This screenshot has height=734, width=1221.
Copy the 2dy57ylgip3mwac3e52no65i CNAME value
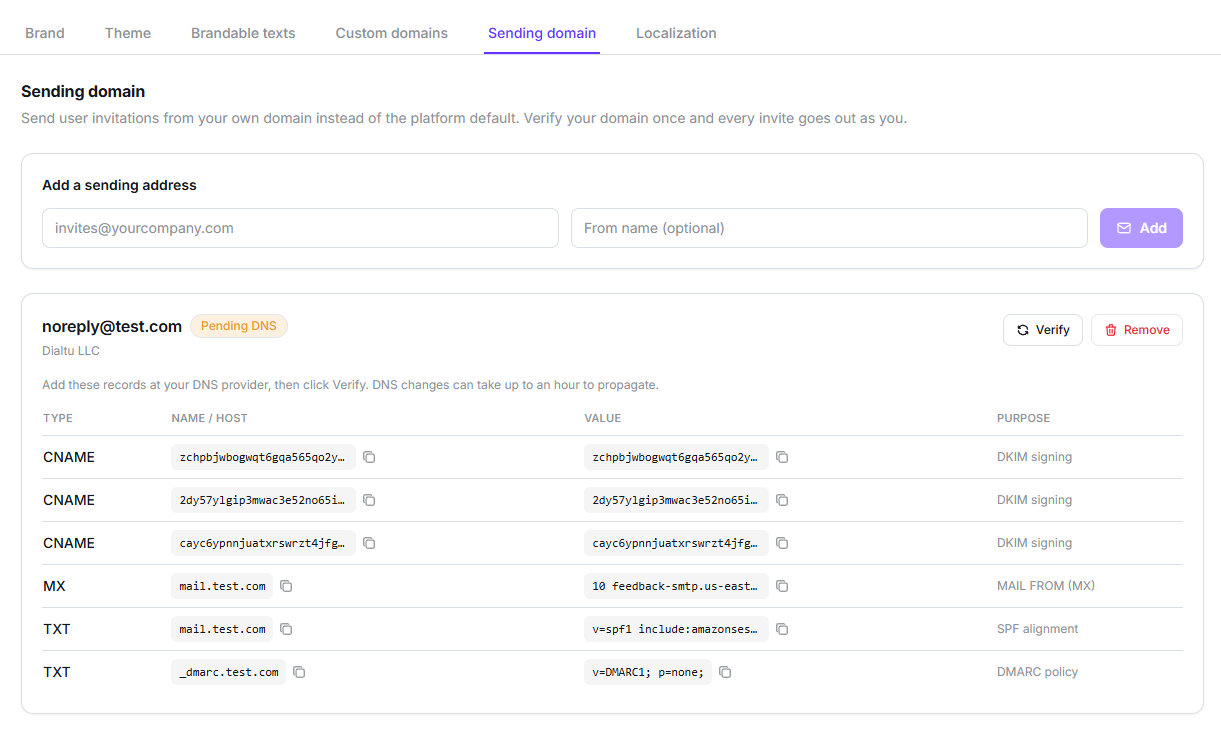tap(782, 500)
